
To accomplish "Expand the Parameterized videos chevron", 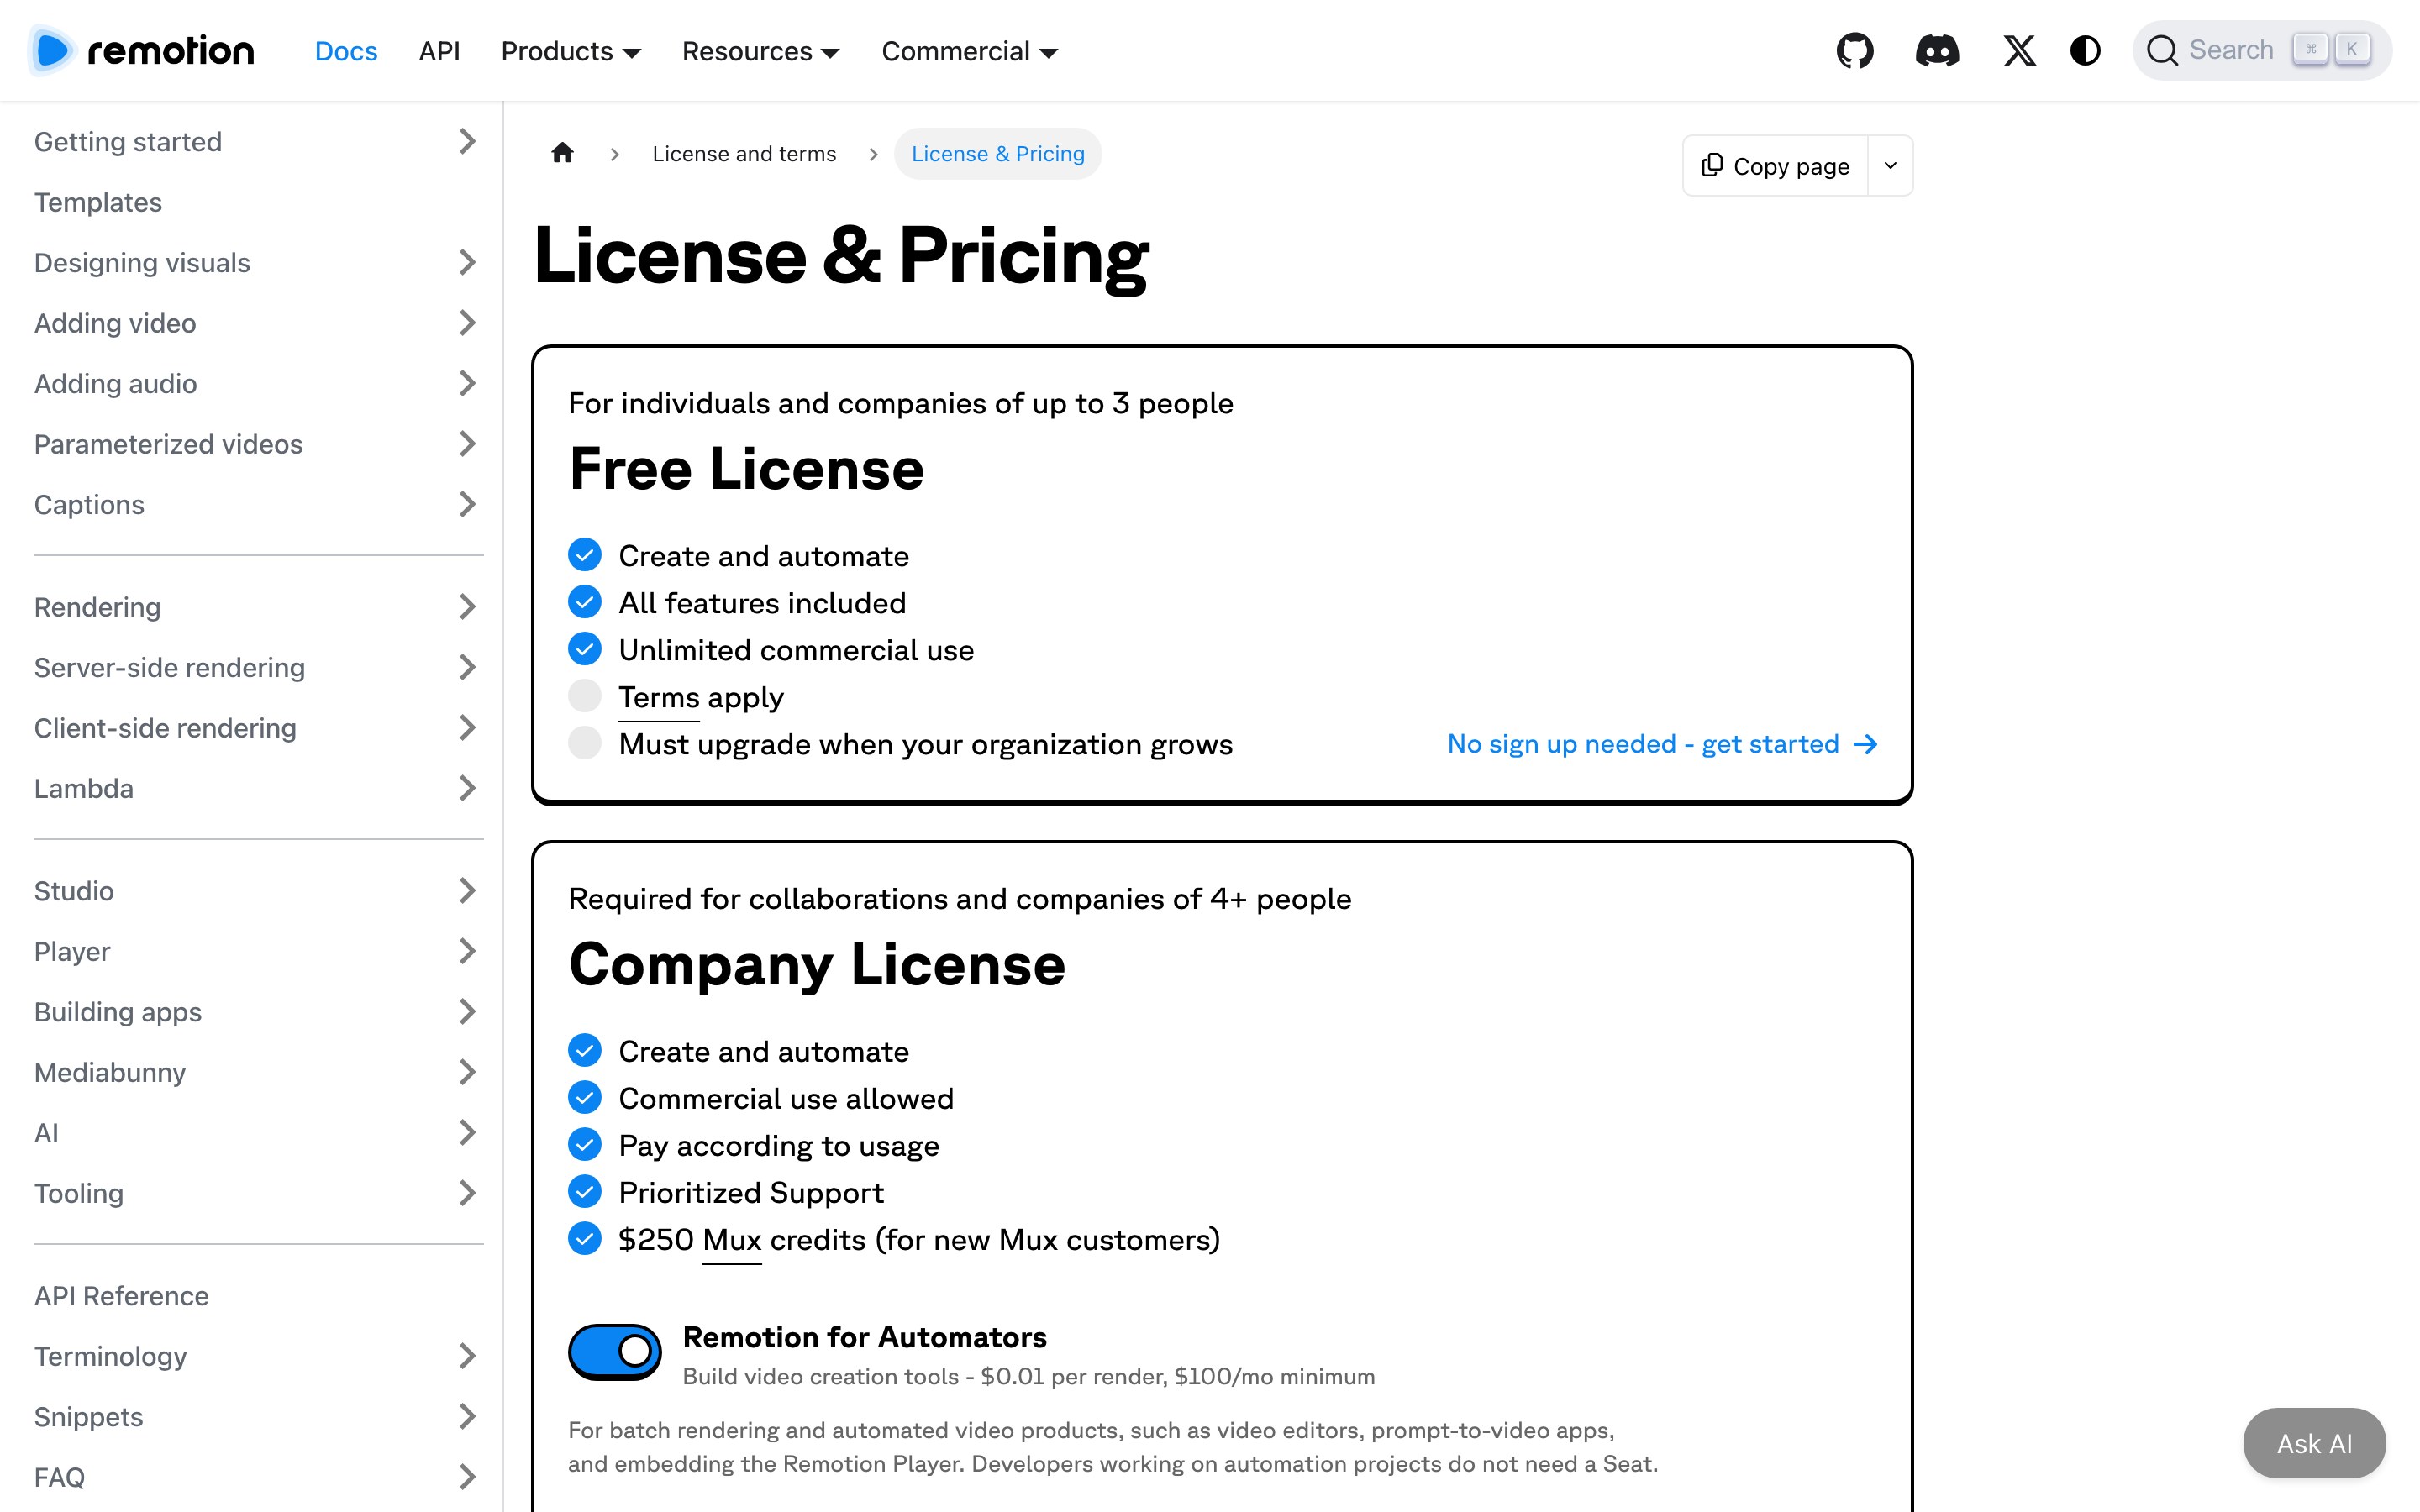I will click(x=467, y=444).
